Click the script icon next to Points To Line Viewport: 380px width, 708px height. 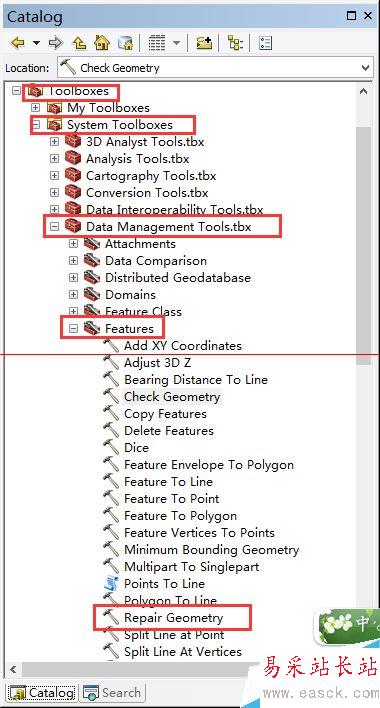(x=111, y=583)
